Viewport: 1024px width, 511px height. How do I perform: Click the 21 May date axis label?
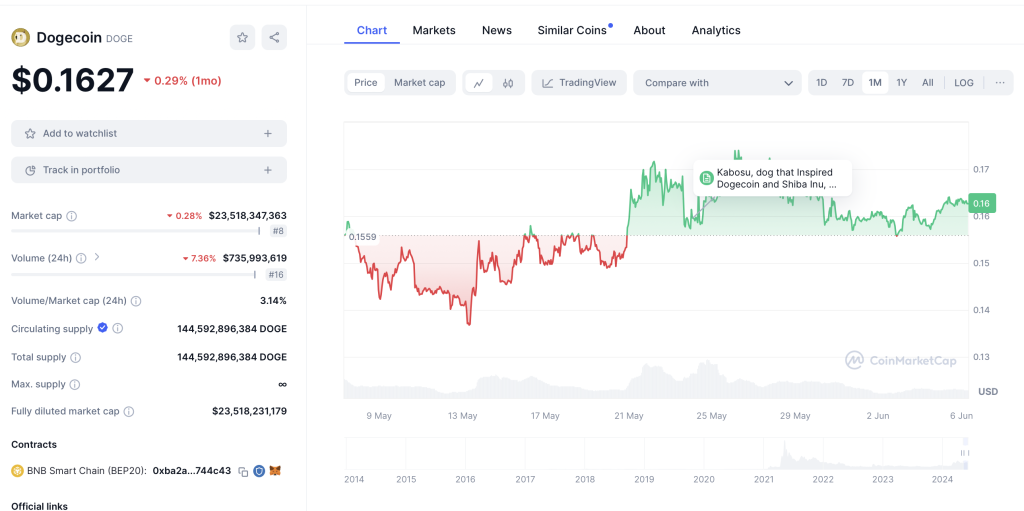pos(629,416)
